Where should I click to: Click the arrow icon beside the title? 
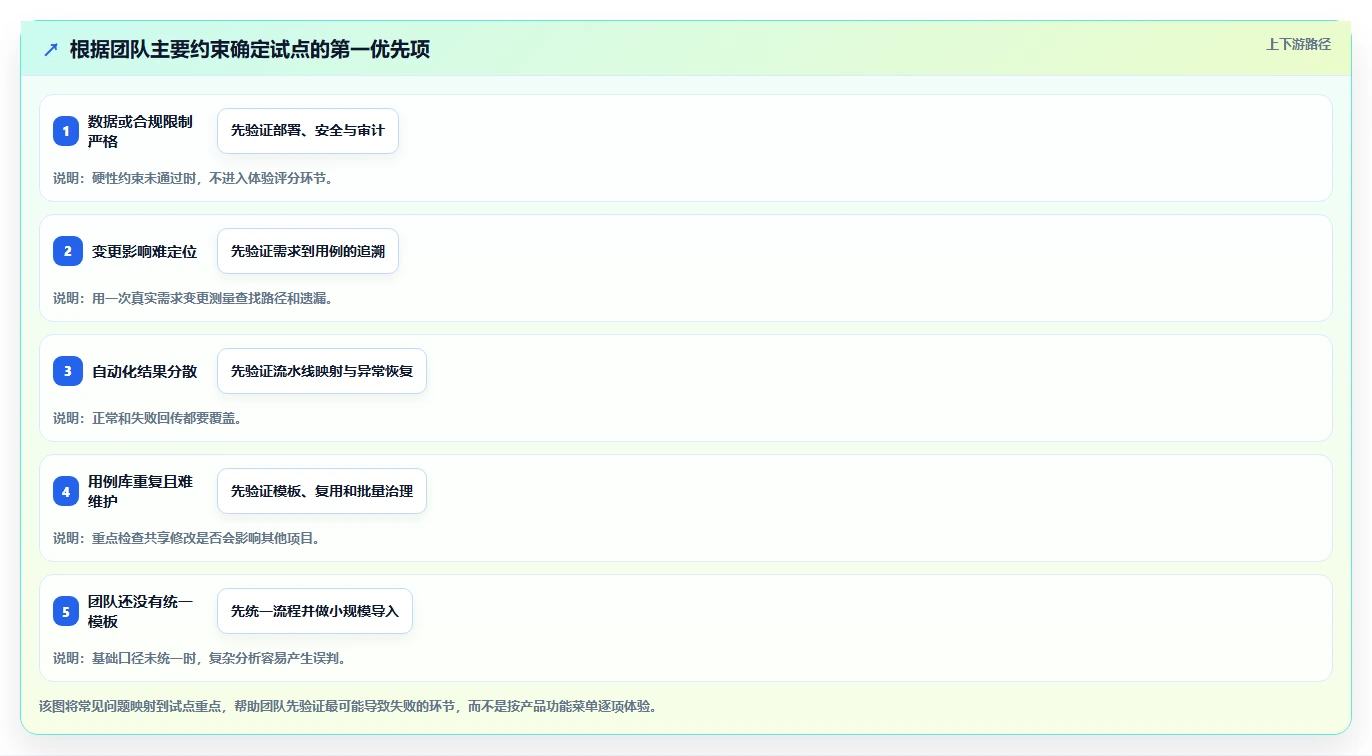(51, 49)
